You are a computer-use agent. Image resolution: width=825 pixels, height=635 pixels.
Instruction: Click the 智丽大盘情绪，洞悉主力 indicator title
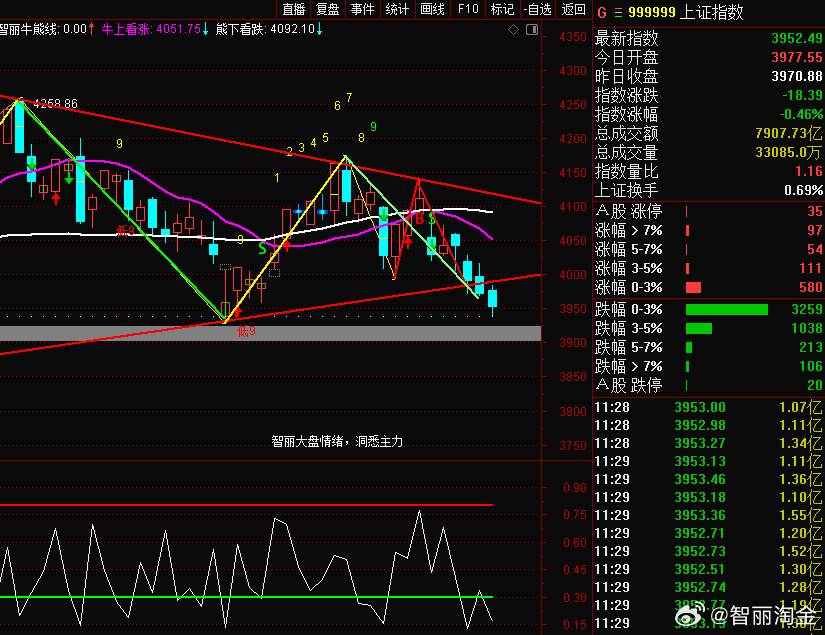pyautogui.click(x=337, y=441)
